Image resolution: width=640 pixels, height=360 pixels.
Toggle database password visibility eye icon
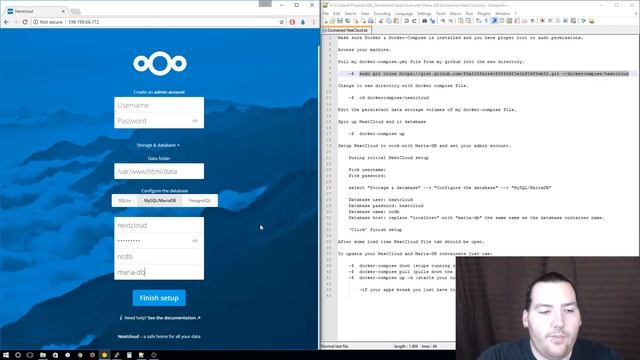[195, 241]
